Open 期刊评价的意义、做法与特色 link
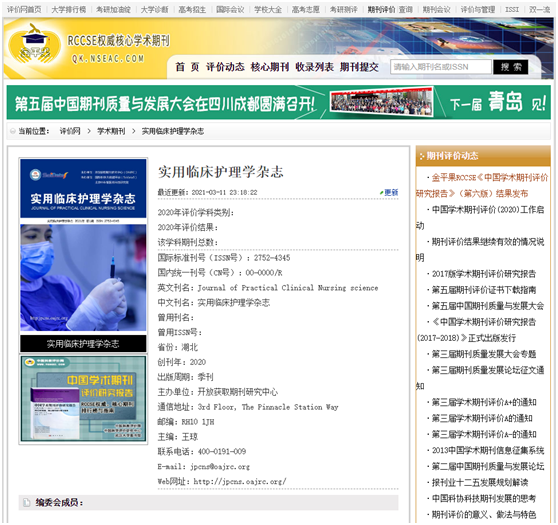 [x=484, y=515]
